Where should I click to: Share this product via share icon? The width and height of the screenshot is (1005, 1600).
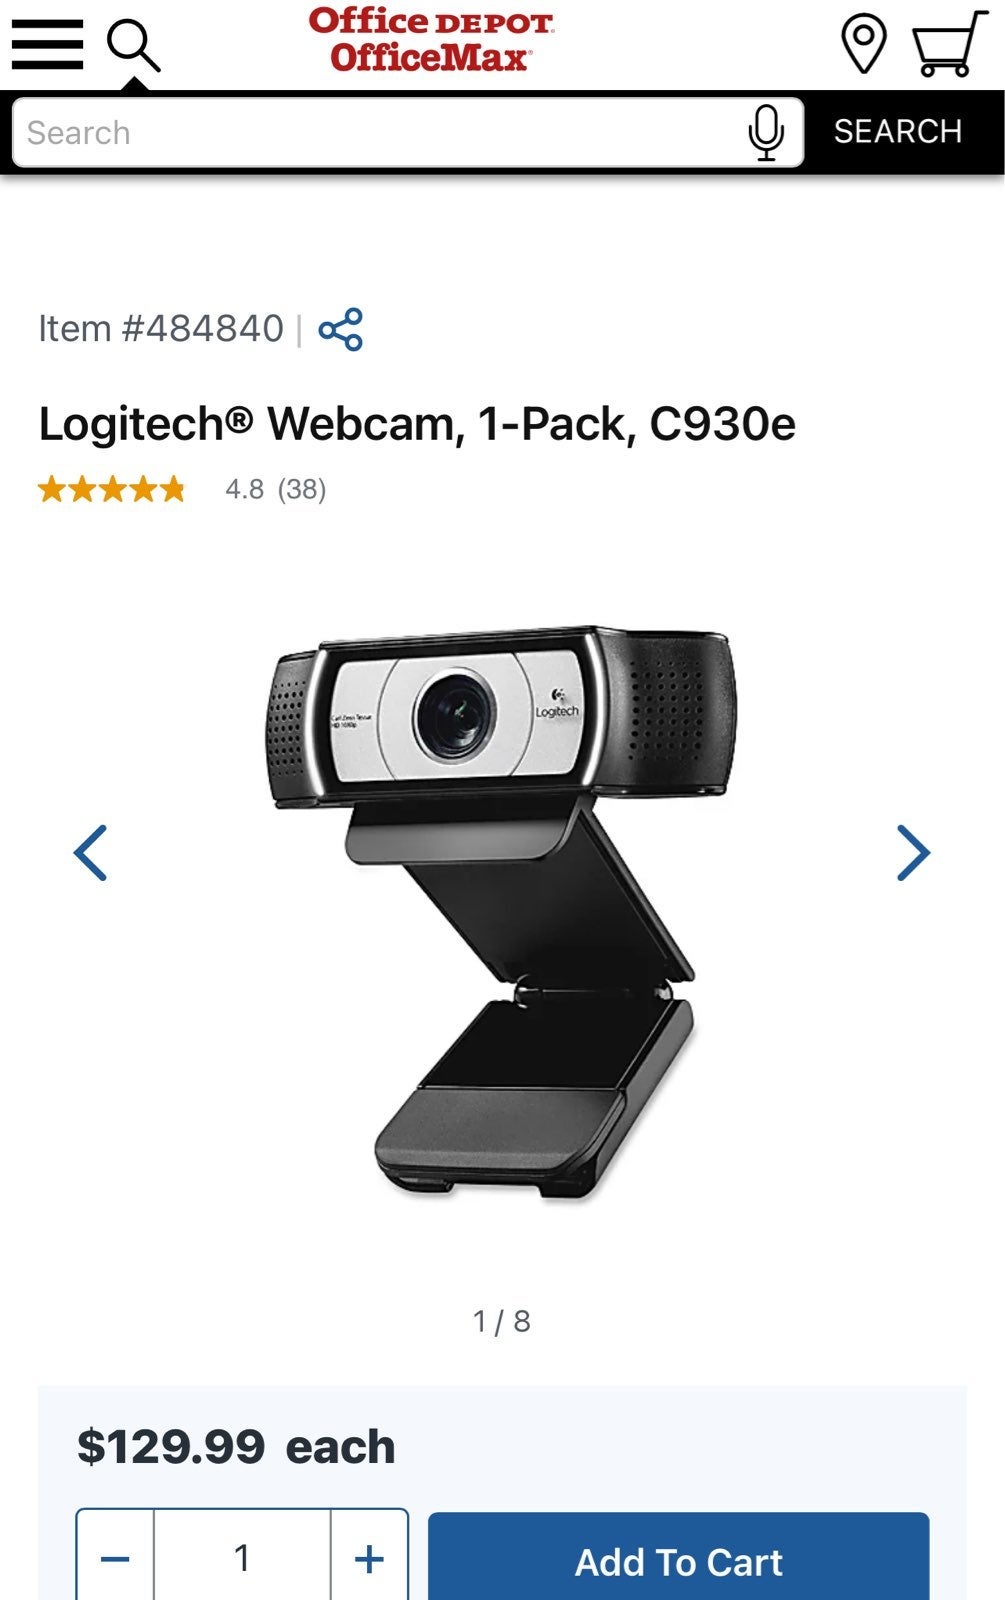pos(341,329)
